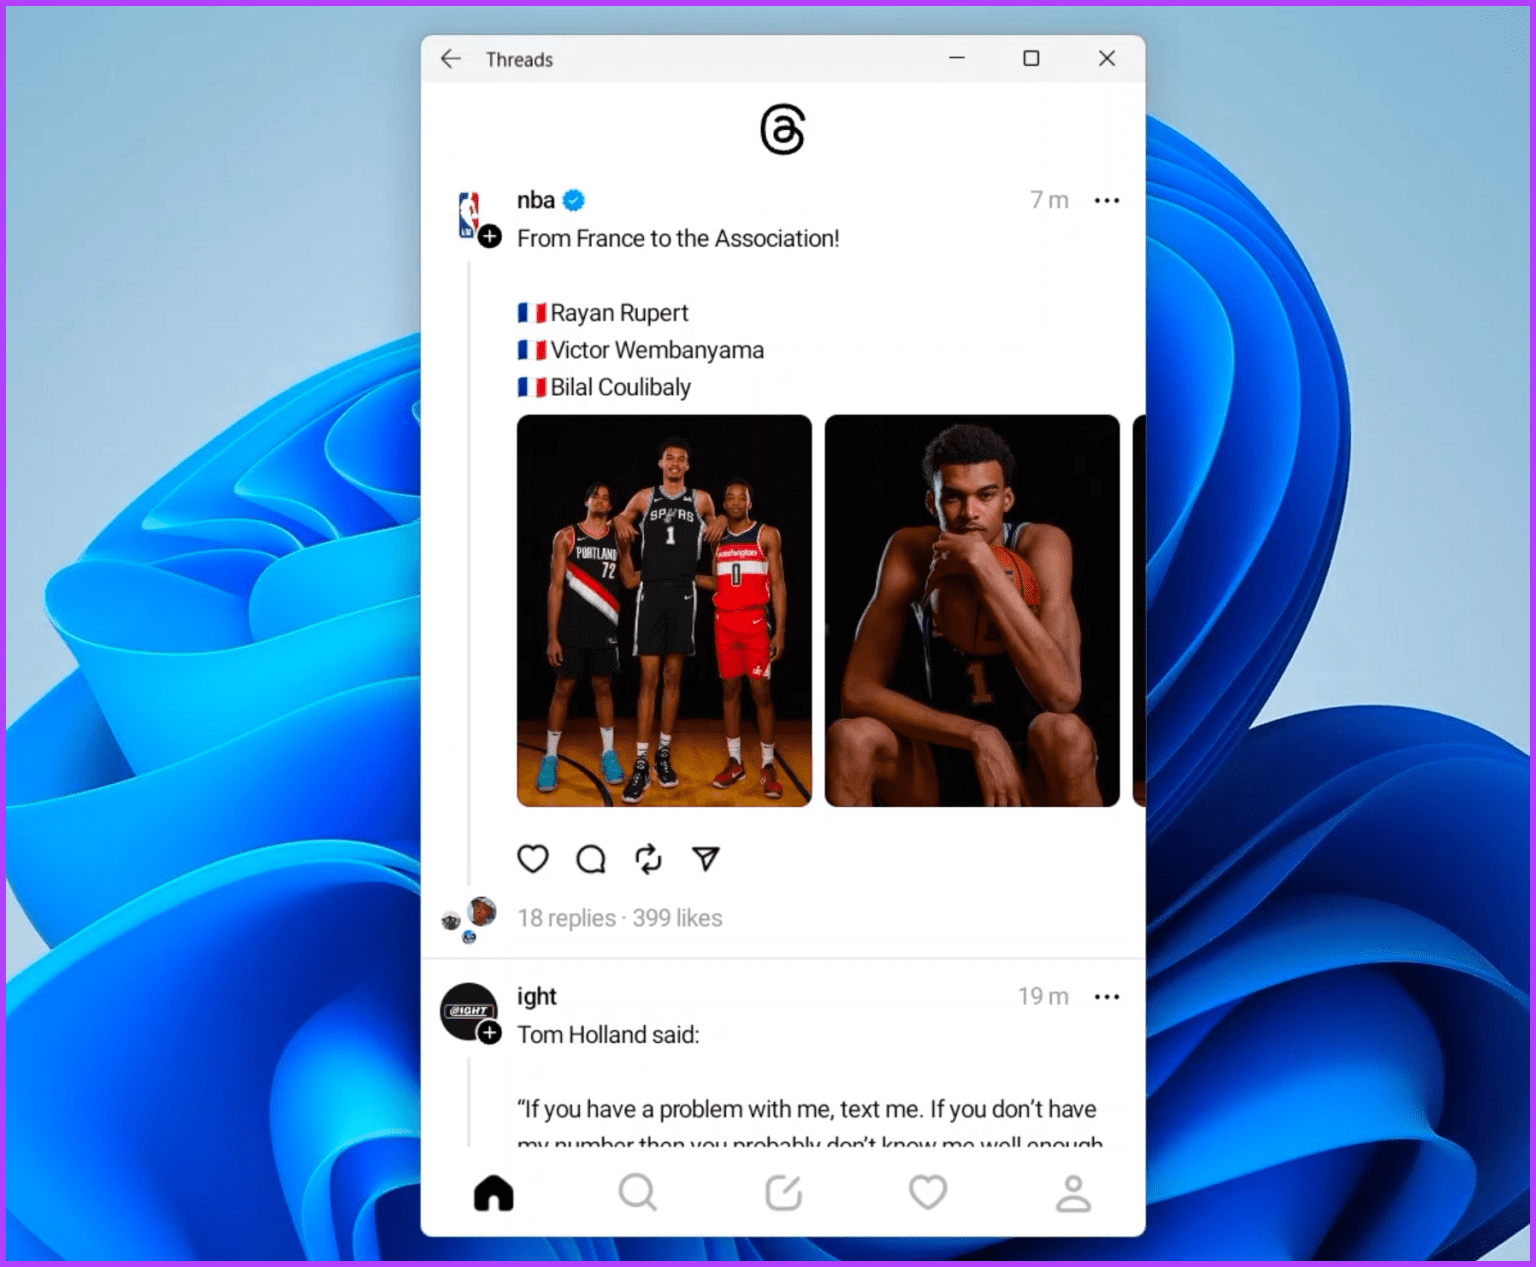The width and height of the screenshot is (1536, 1267).
Task: Open the group photo of three players
Action: tap(664, 610)
